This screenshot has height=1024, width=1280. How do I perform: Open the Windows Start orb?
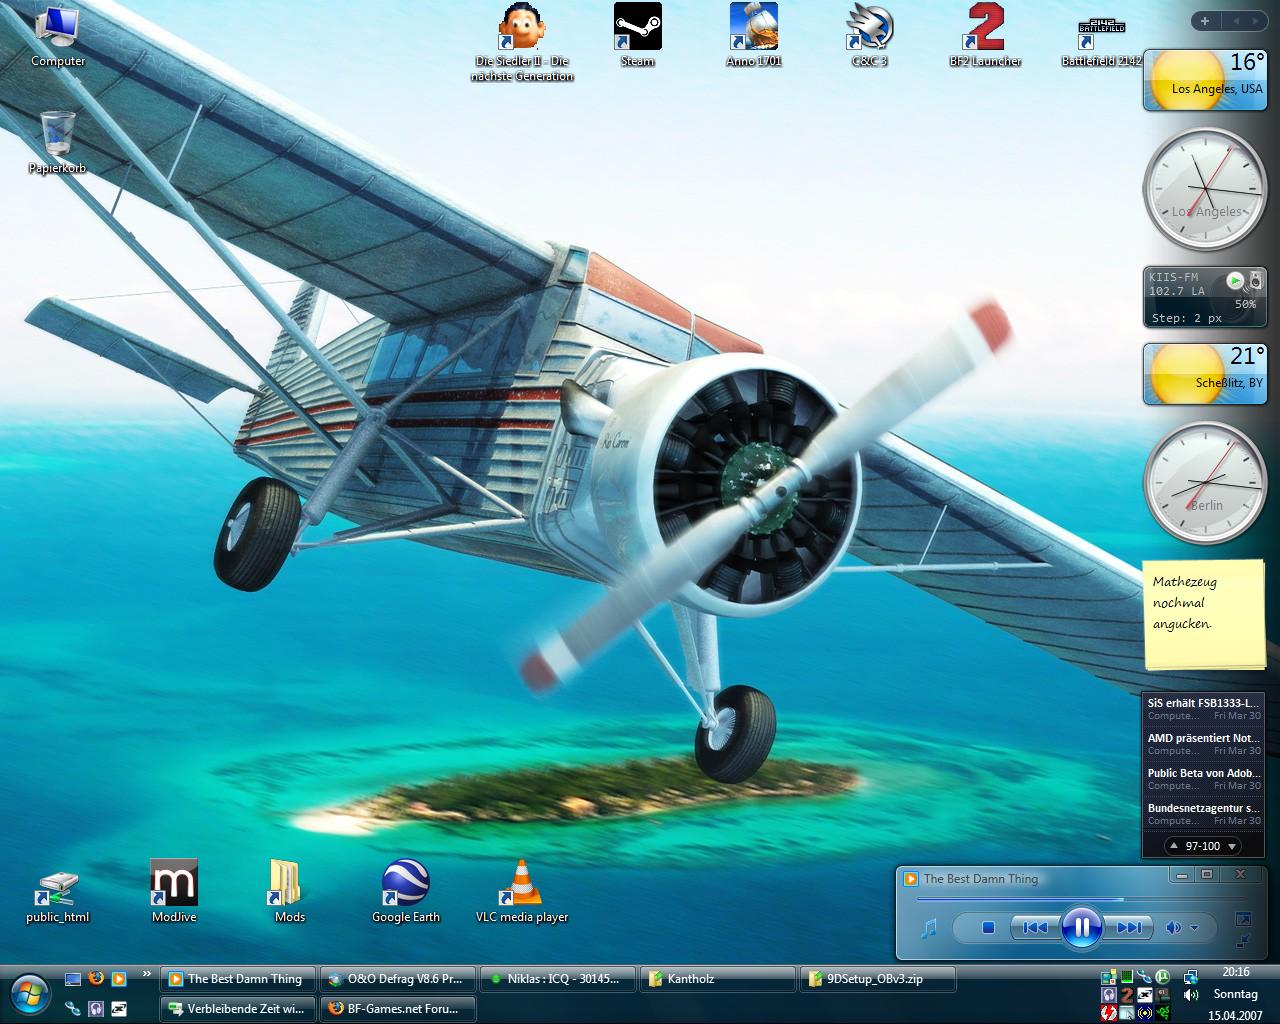[30, 993]
